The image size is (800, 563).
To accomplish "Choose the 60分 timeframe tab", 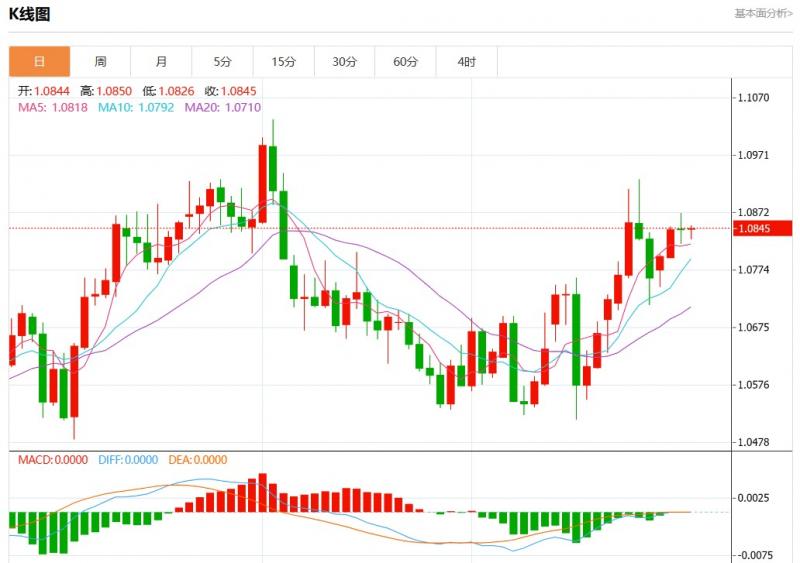I will [x=406, y=62].
